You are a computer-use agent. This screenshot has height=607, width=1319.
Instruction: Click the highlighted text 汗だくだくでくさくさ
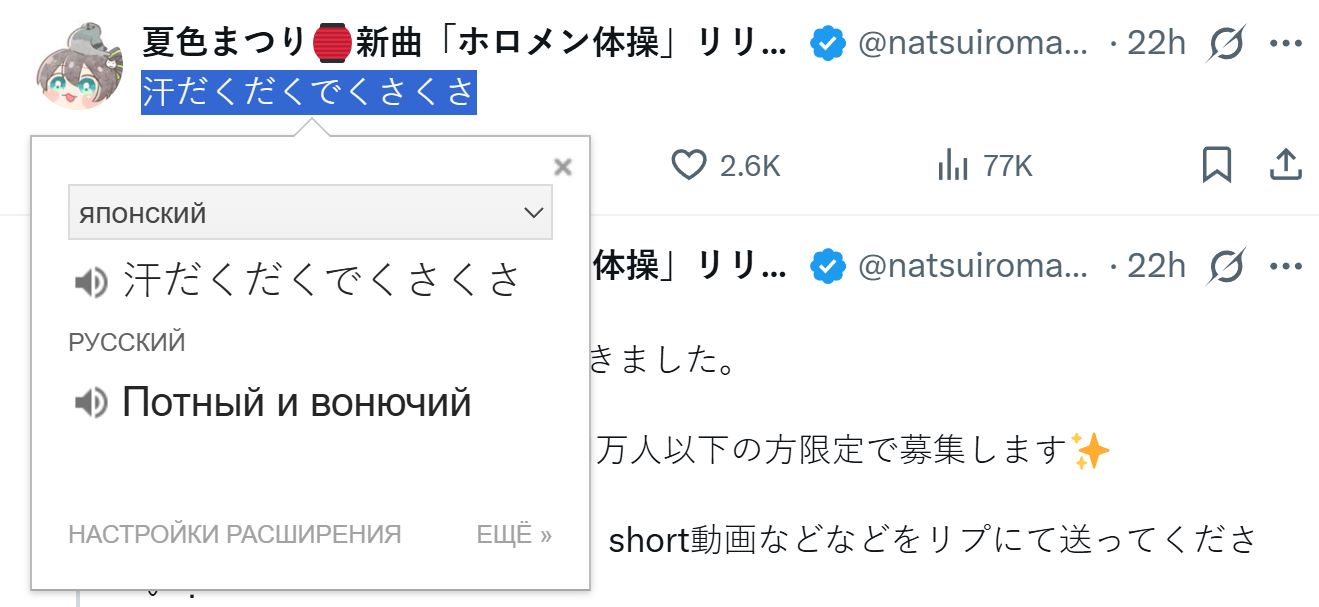point(308,94)
